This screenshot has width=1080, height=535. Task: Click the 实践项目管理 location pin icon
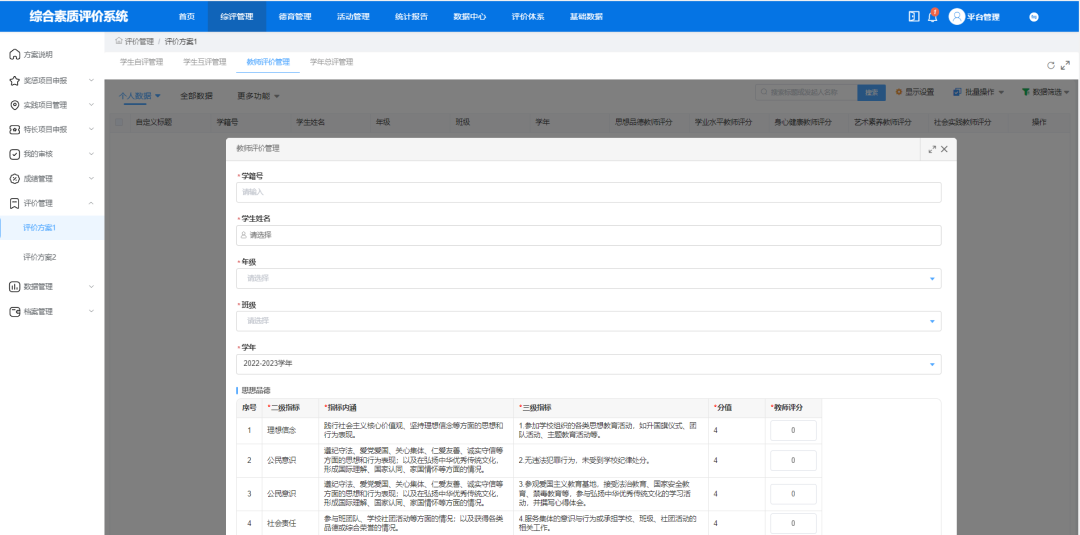pos(14,105)
